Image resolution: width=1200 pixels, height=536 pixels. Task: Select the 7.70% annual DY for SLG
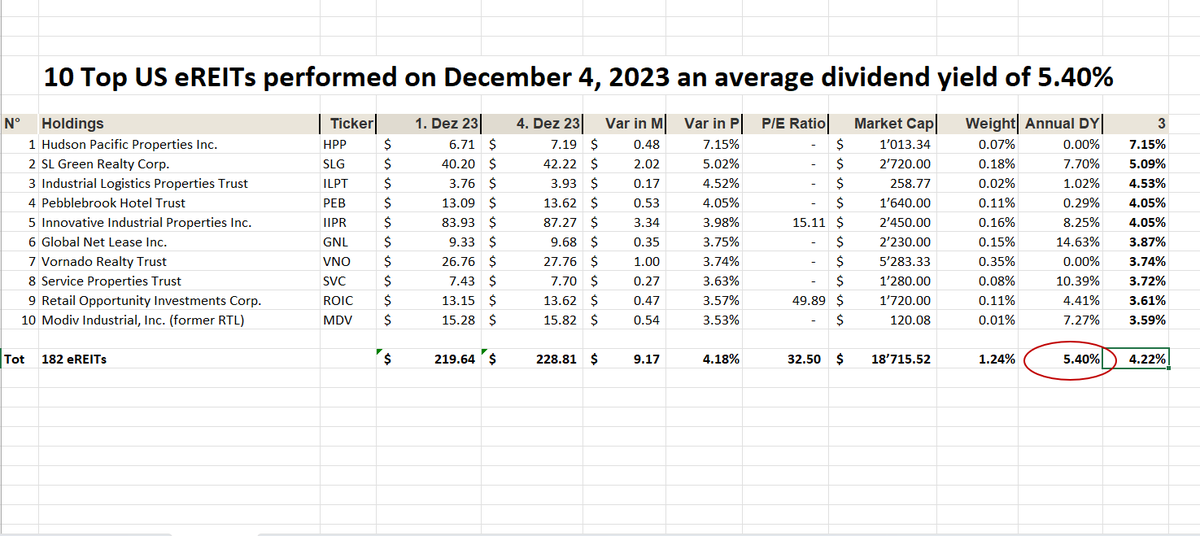1082,164
